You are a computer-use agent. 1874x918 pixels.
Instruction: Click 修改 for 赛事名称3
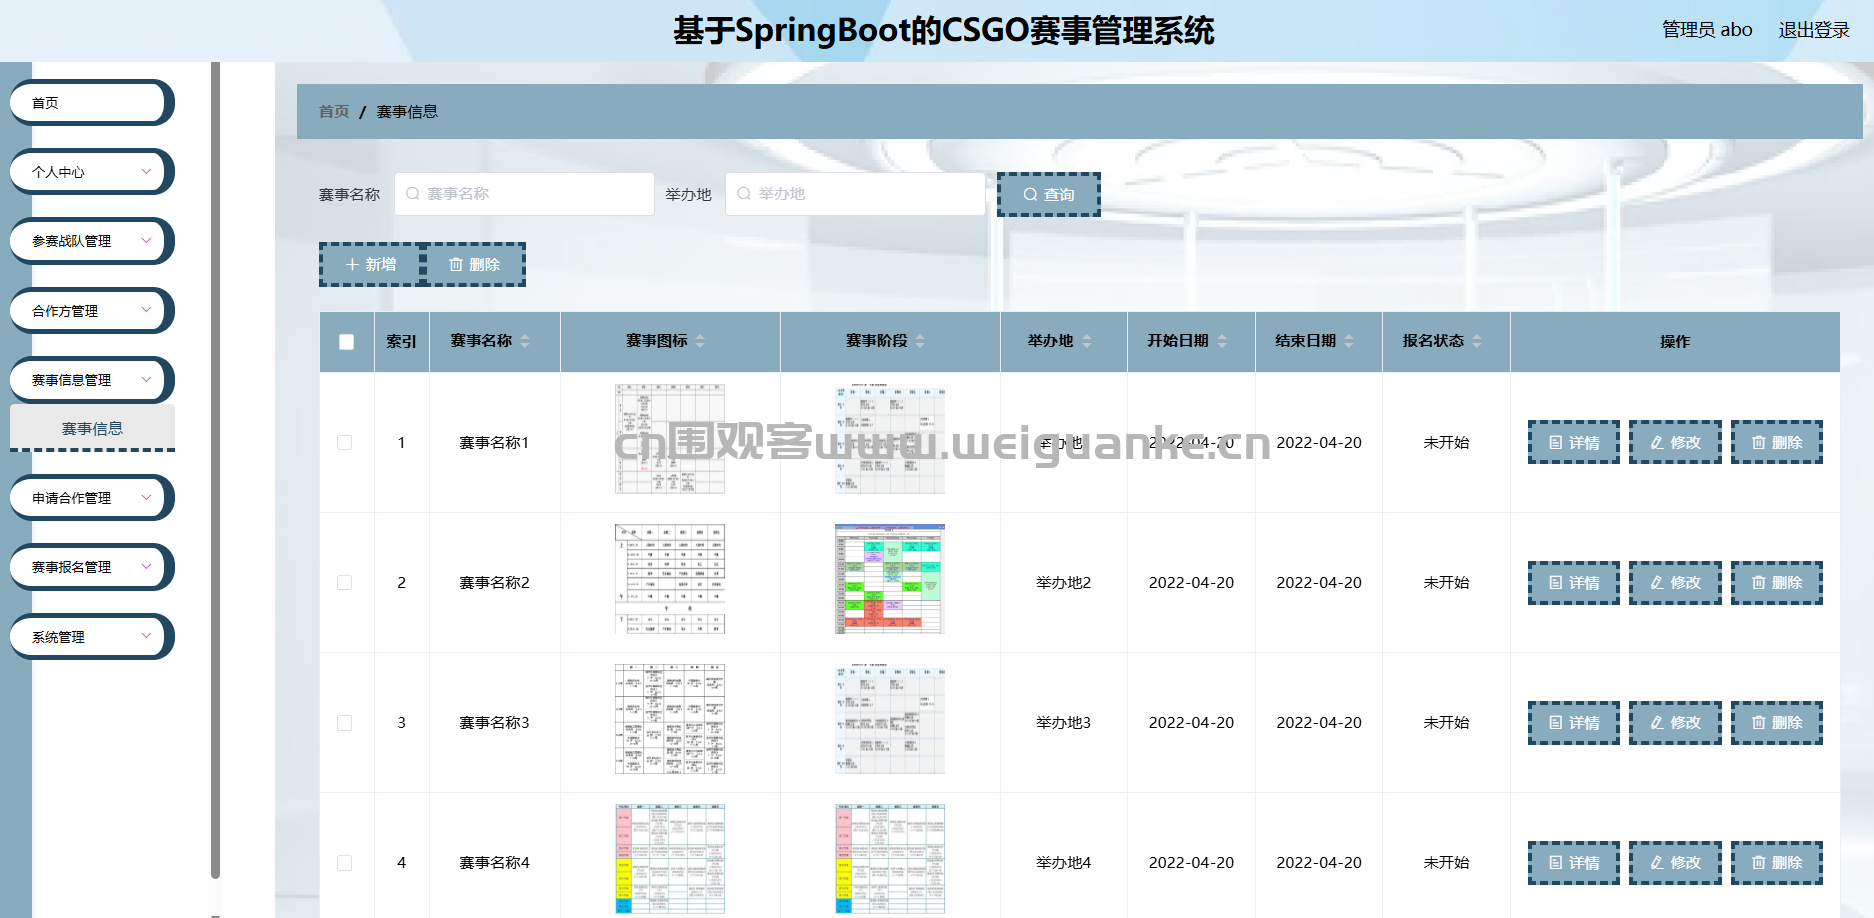[x=1675, y=722]
